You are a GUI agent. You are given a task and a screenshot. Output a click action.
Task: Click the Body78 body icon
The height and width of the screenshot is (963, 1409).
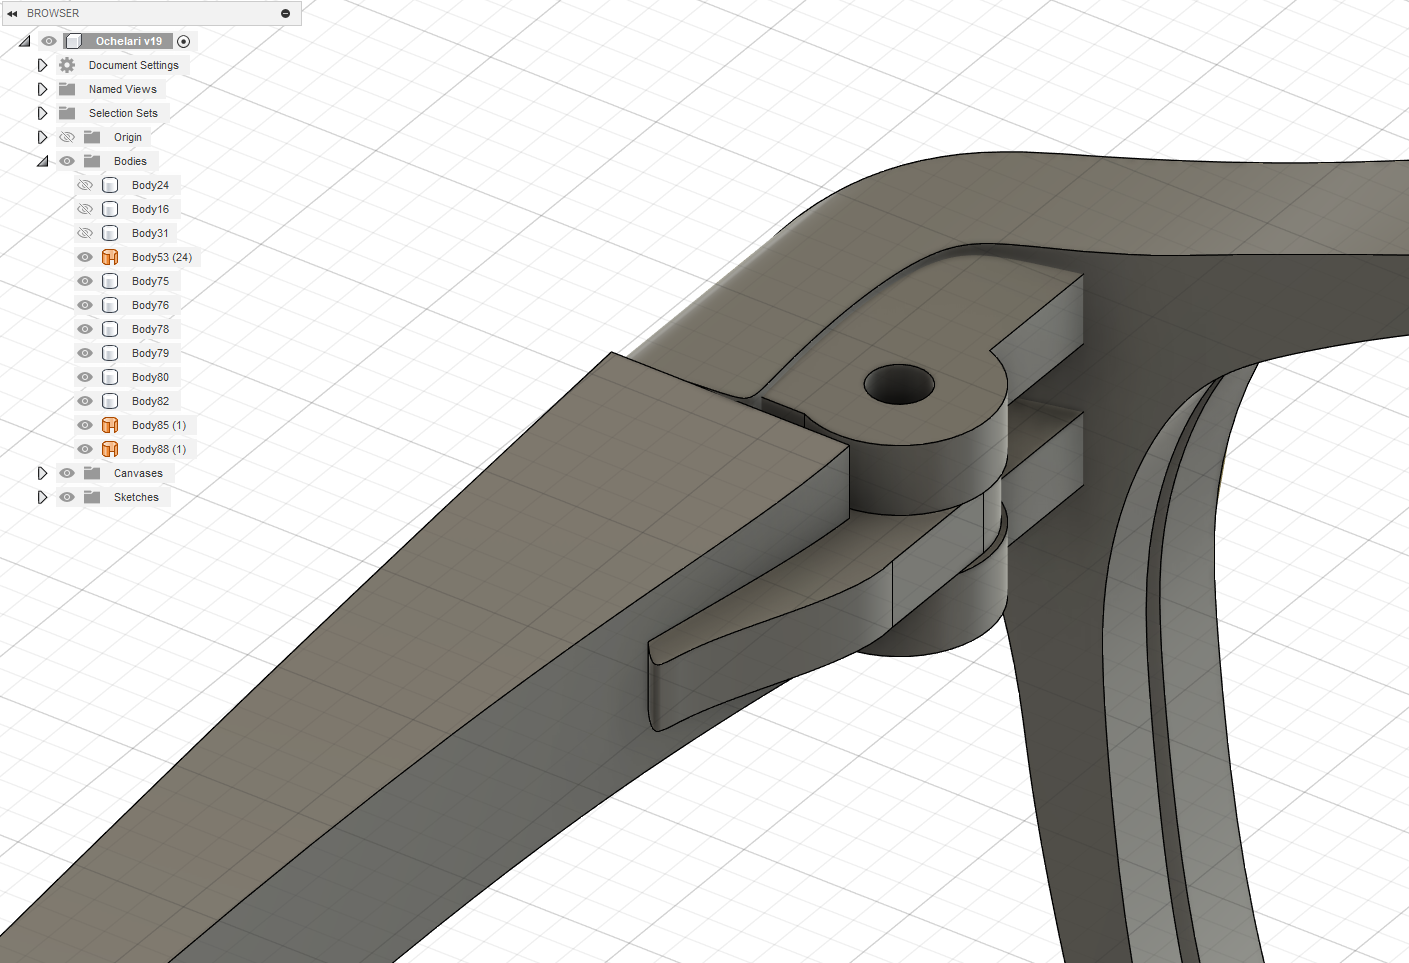pos(110,329)
